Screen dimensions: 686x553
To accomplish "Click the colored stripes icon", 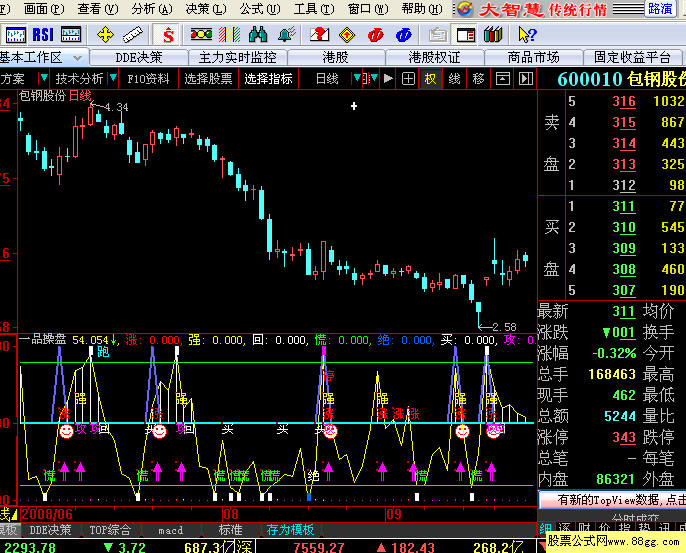I will click(x=230, y=35).
